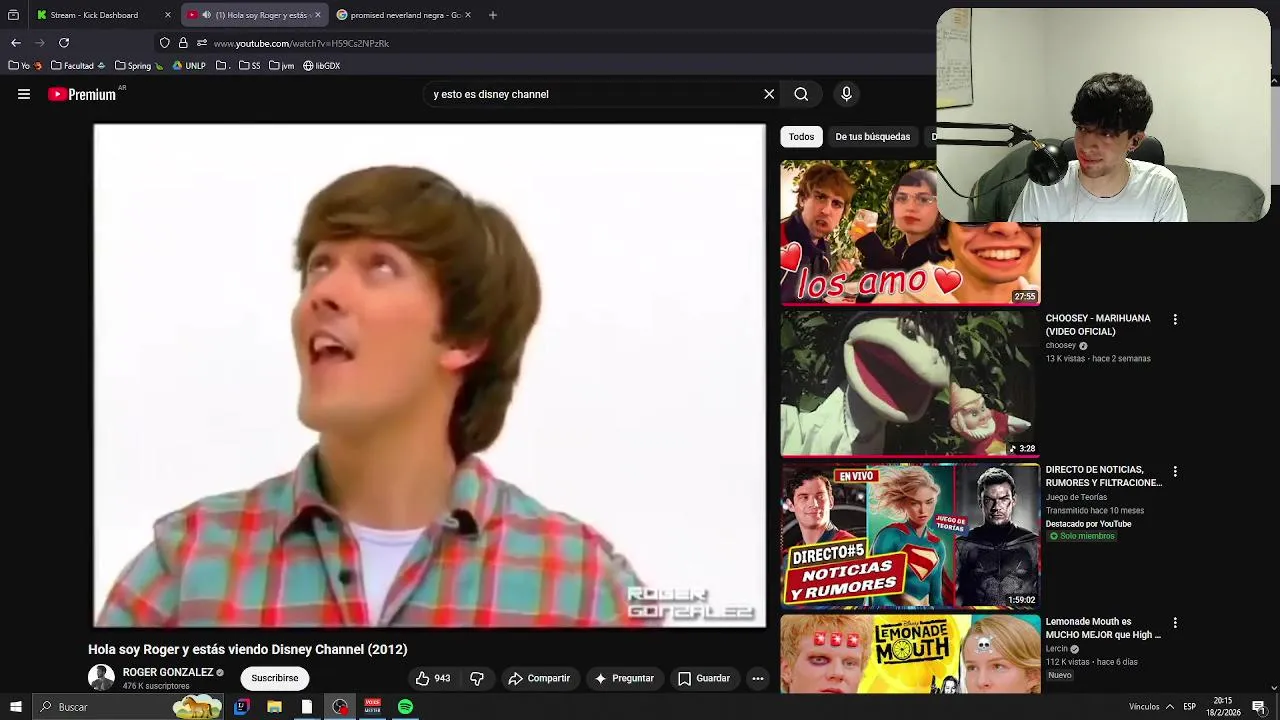Open IntelliJ icon in the taskbar
This screenshot has width=1280, height=720.
click(241, 707)
